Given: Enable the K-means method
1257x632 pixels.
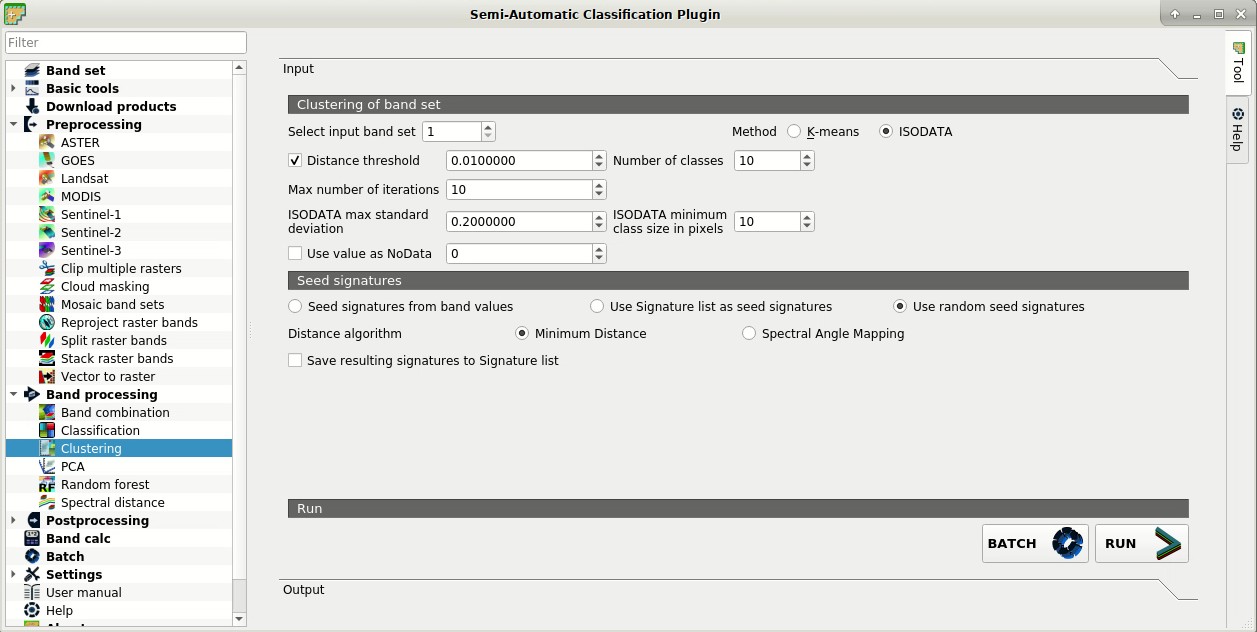Looking at the screenshot, I should [x=794, y=131].
